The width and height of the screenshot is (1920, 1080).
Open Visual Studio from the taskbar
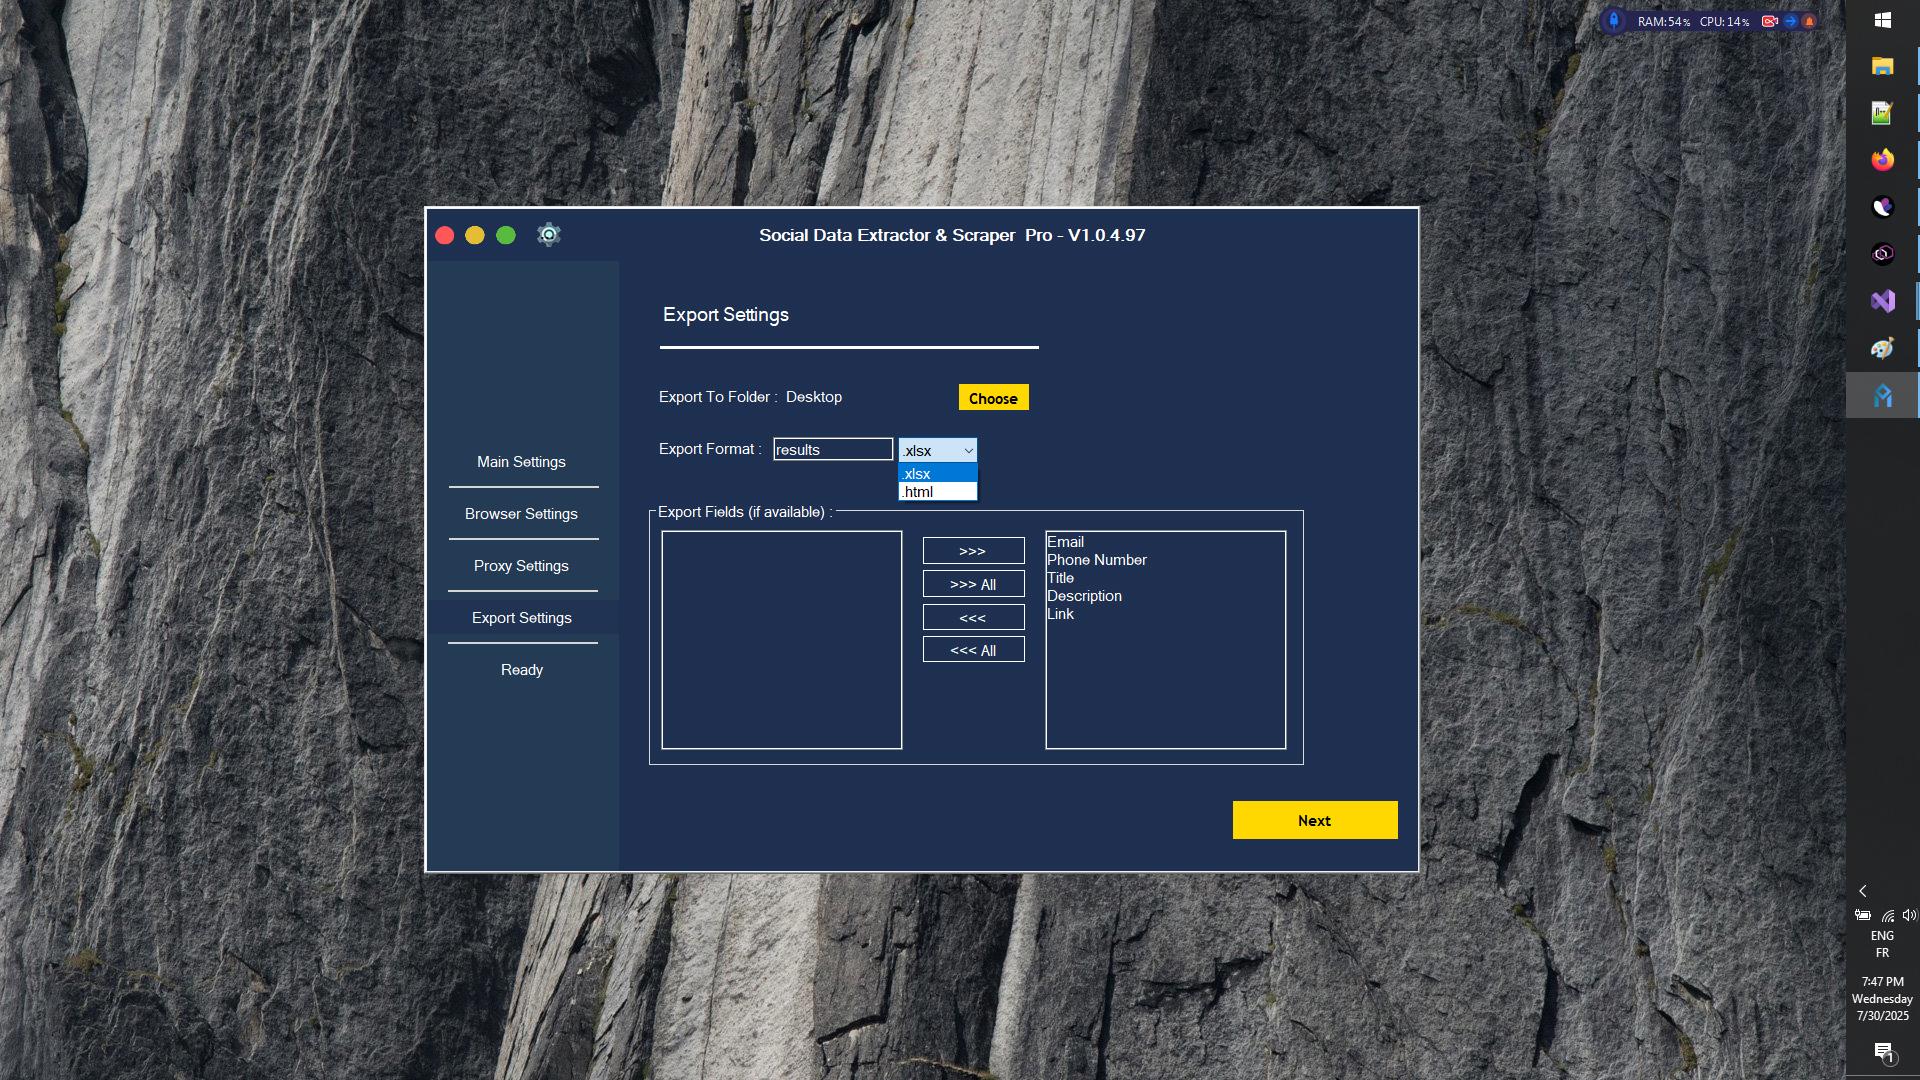pos(1883,300)
